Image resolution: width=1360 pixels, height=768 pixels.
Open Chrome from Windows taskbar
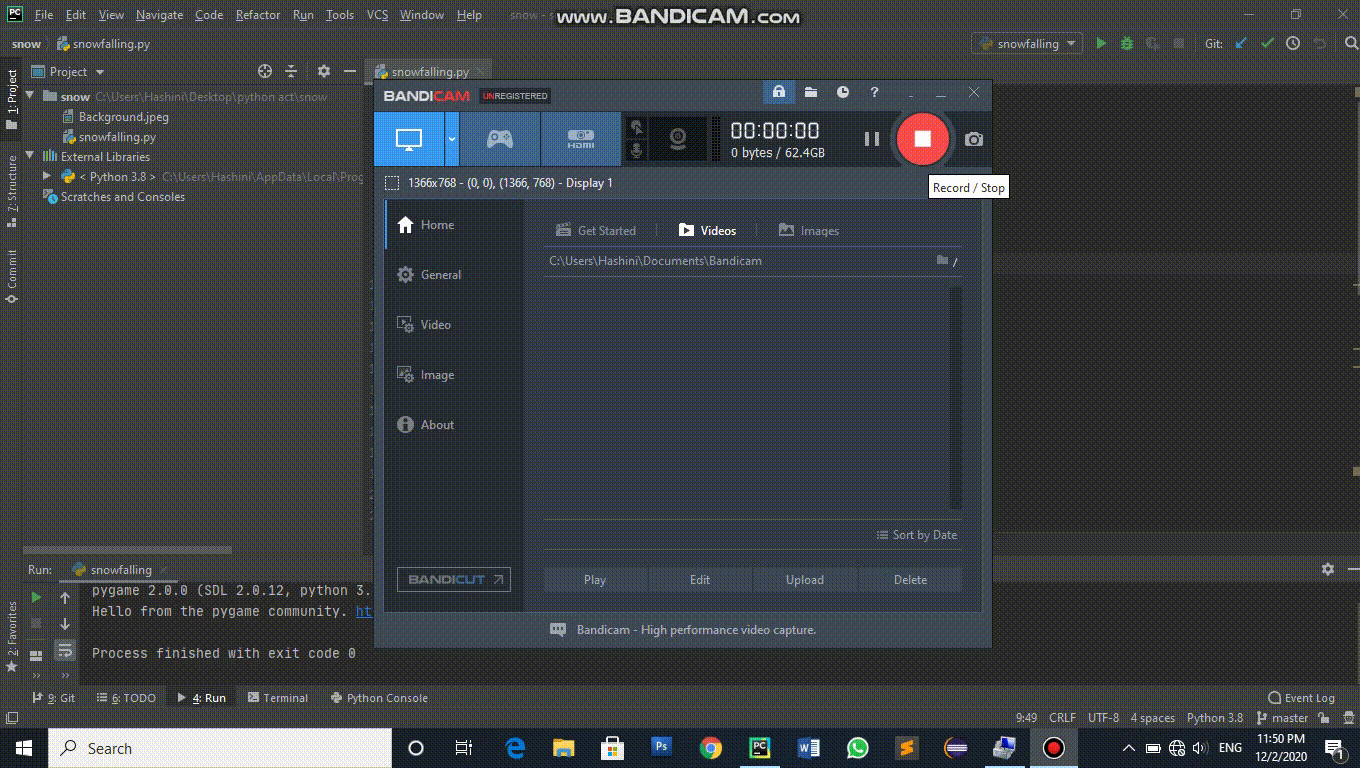click(x=711, y=748)
